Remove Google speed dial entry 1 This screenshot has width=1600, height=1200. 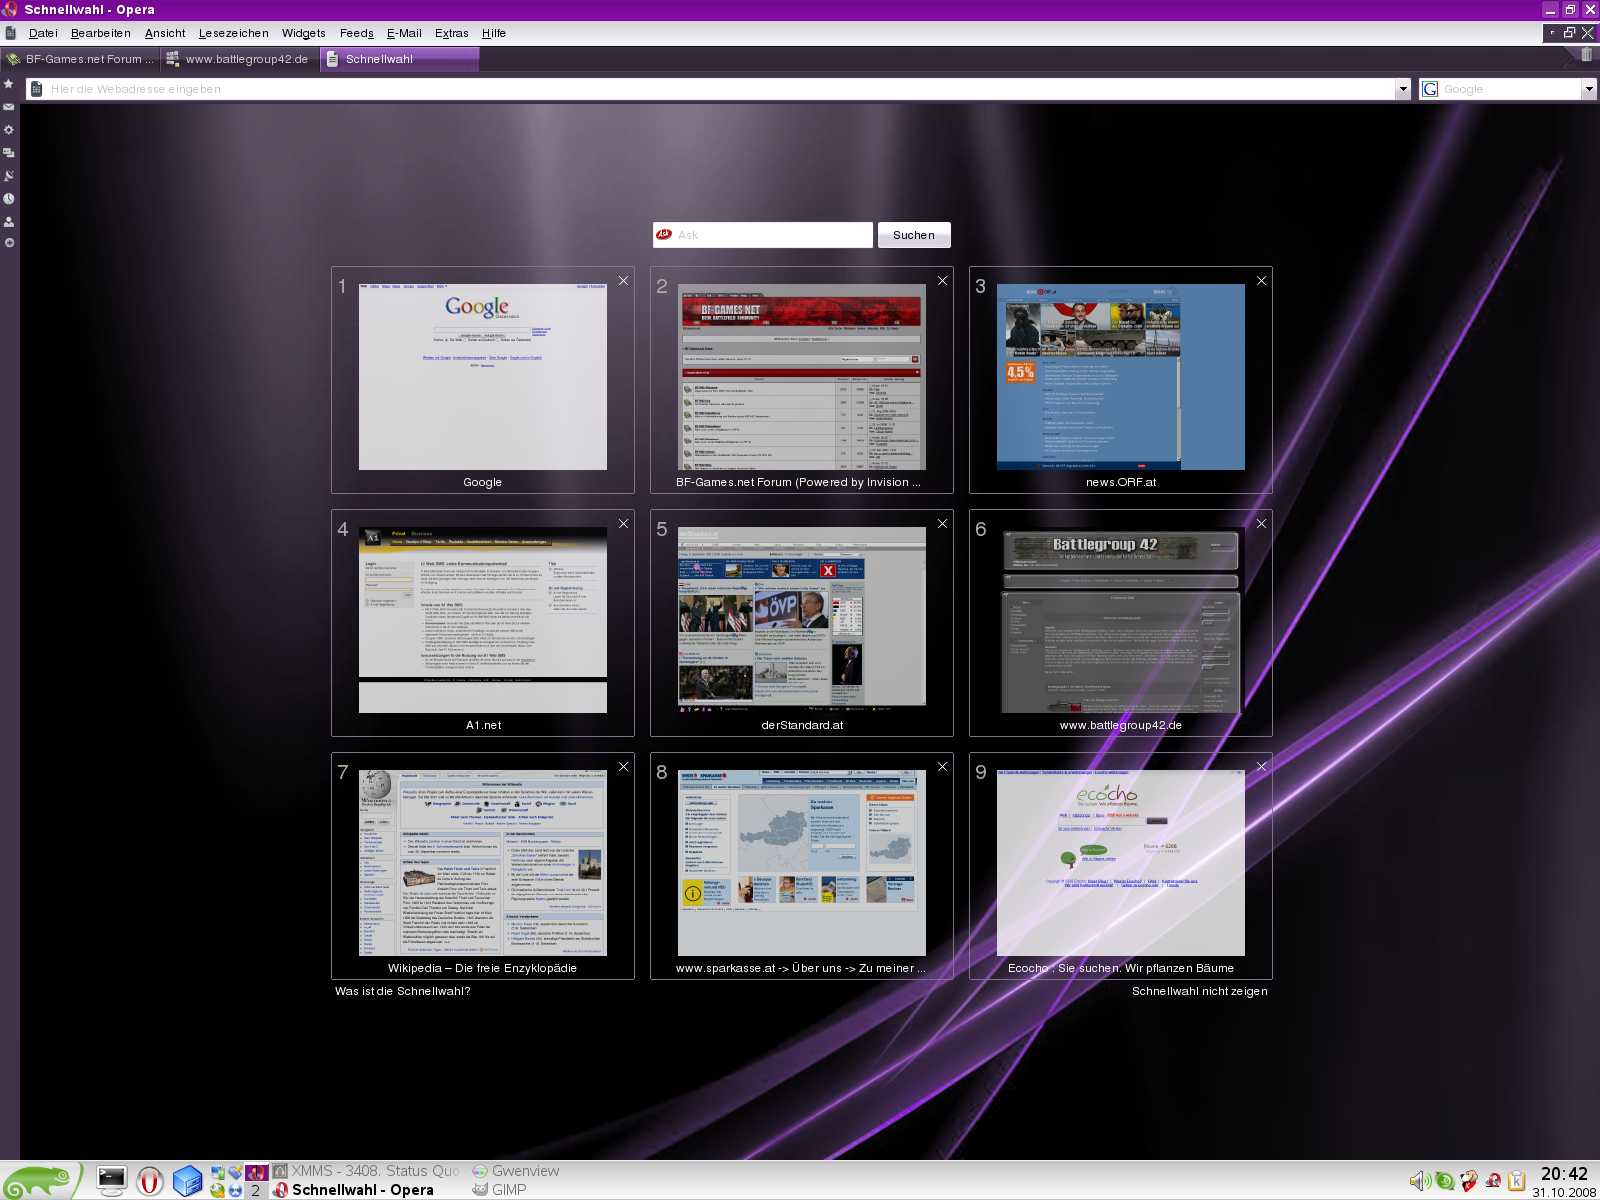pyautogui.click(x=623, y=281)
